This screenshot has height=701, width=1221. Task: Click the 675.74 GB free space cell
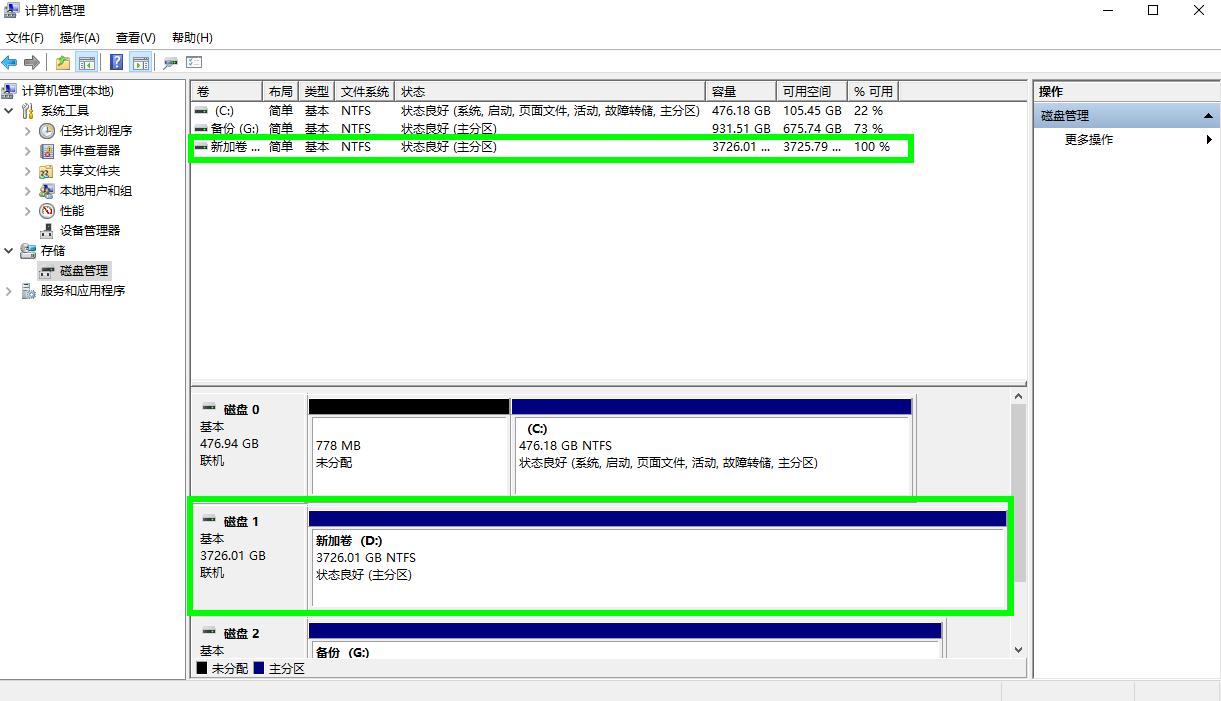[x=812, y=129]
